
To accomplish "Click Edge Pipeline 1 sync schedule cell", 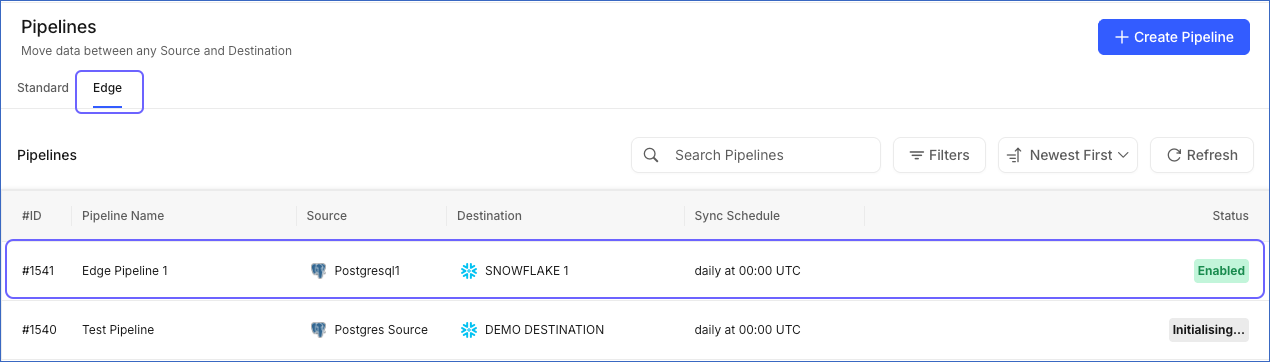I will 748,270.
